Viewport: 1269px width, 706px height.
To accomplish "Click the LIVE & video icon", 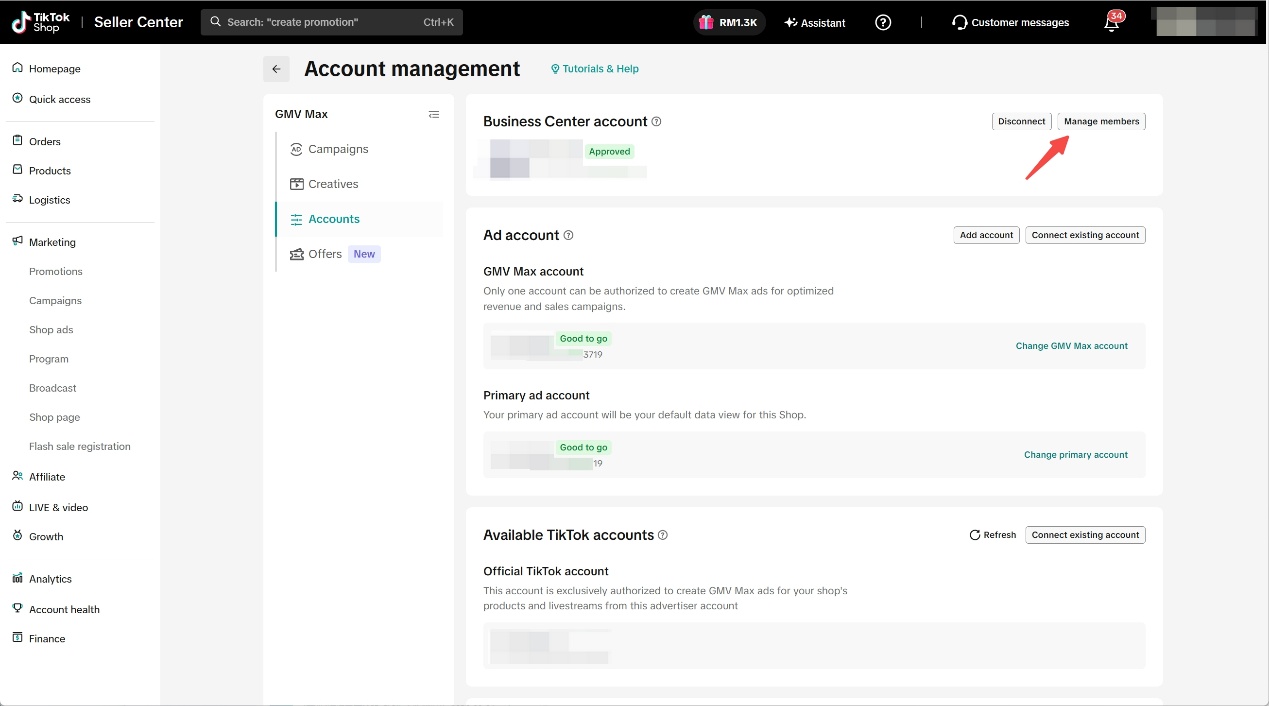I will coord(17,506).
